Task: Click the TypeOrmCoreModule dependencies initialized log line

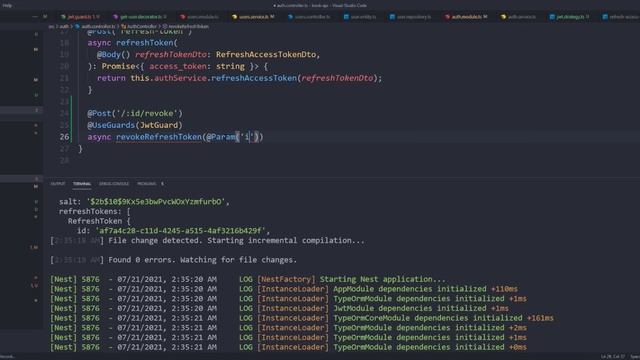Action: click(444, 318)
